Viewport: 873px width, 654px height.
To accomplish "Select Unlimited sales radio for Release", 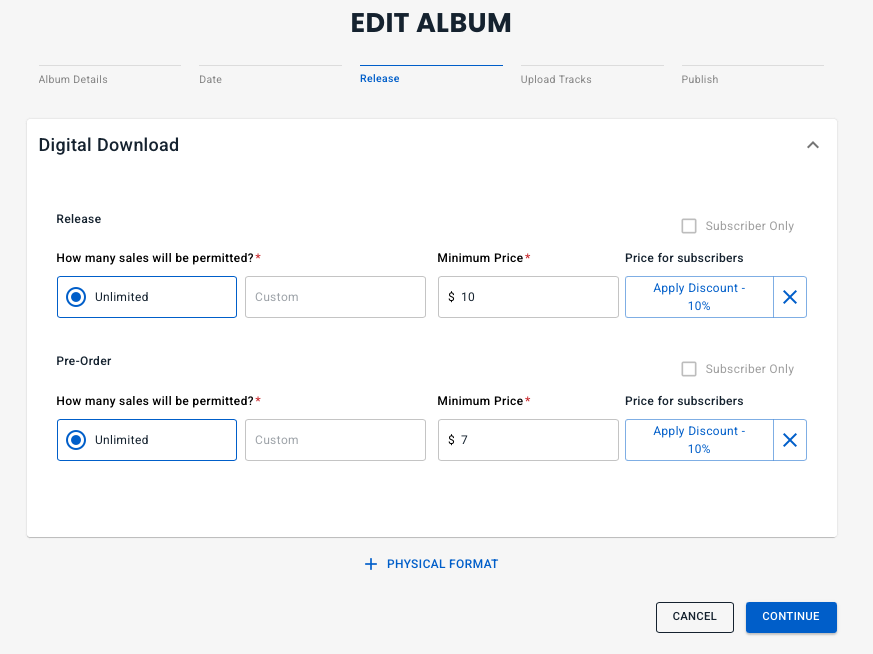I will coord(76,297).
